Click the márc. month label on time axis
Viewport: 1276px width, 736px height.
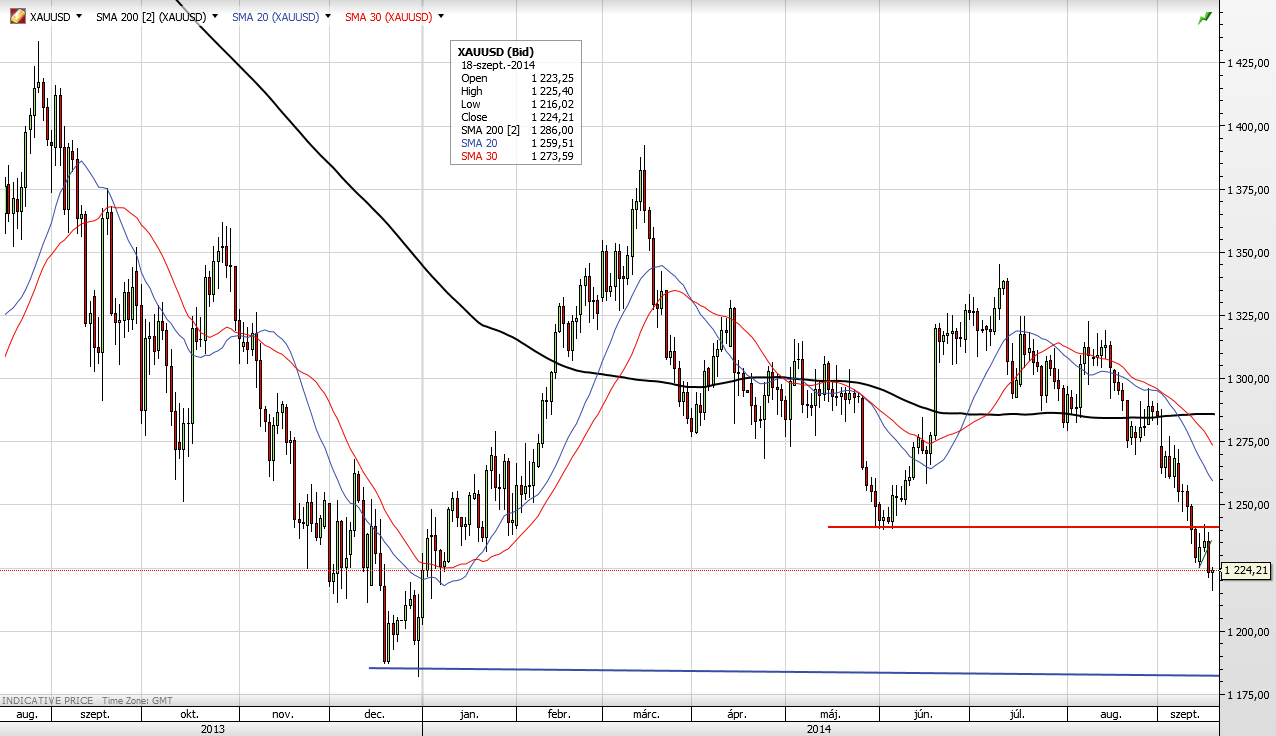pyautogui.click(x=647, y=715)
